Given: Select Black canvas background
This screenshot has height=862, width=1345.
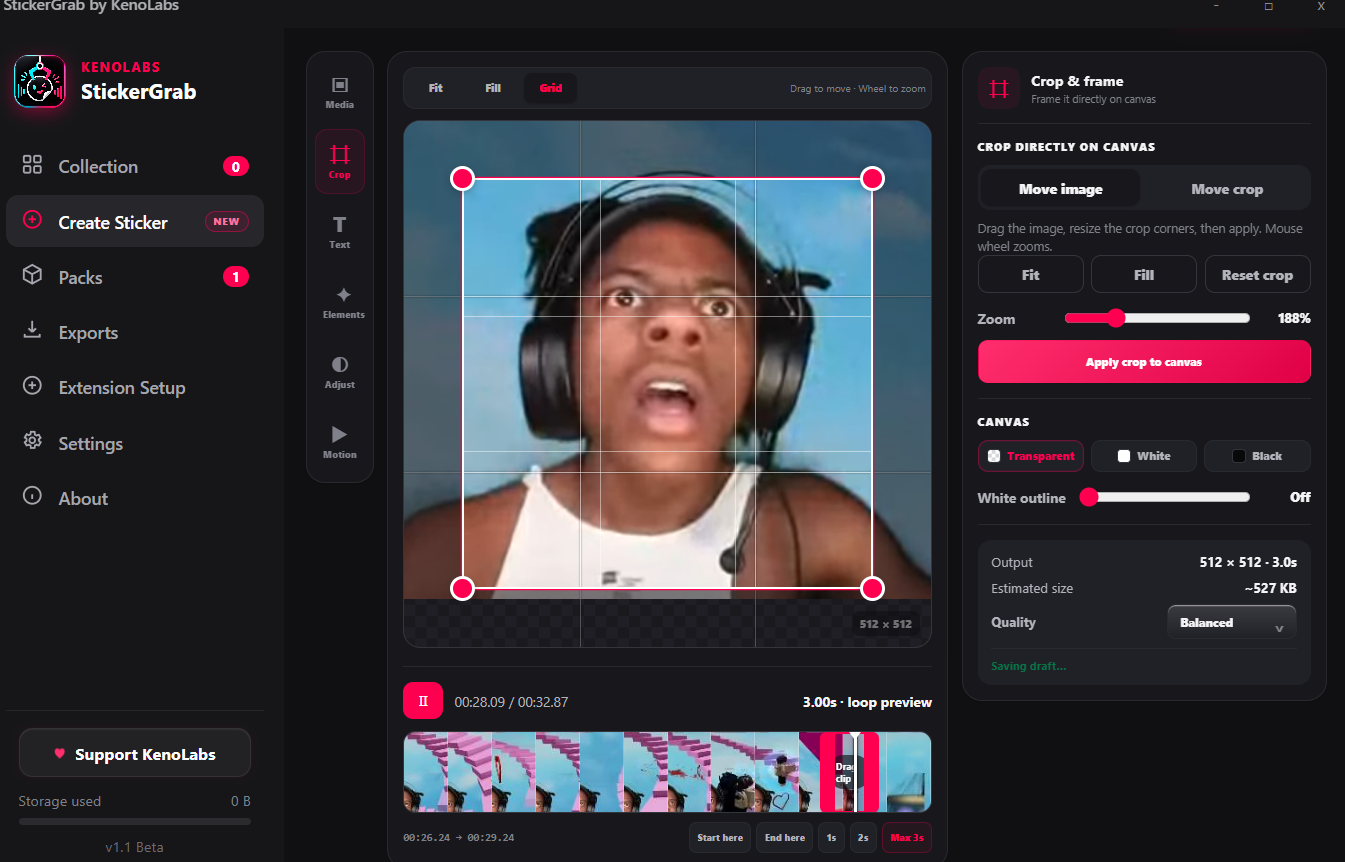Looking at the screenshot, I should (1257, 456).
